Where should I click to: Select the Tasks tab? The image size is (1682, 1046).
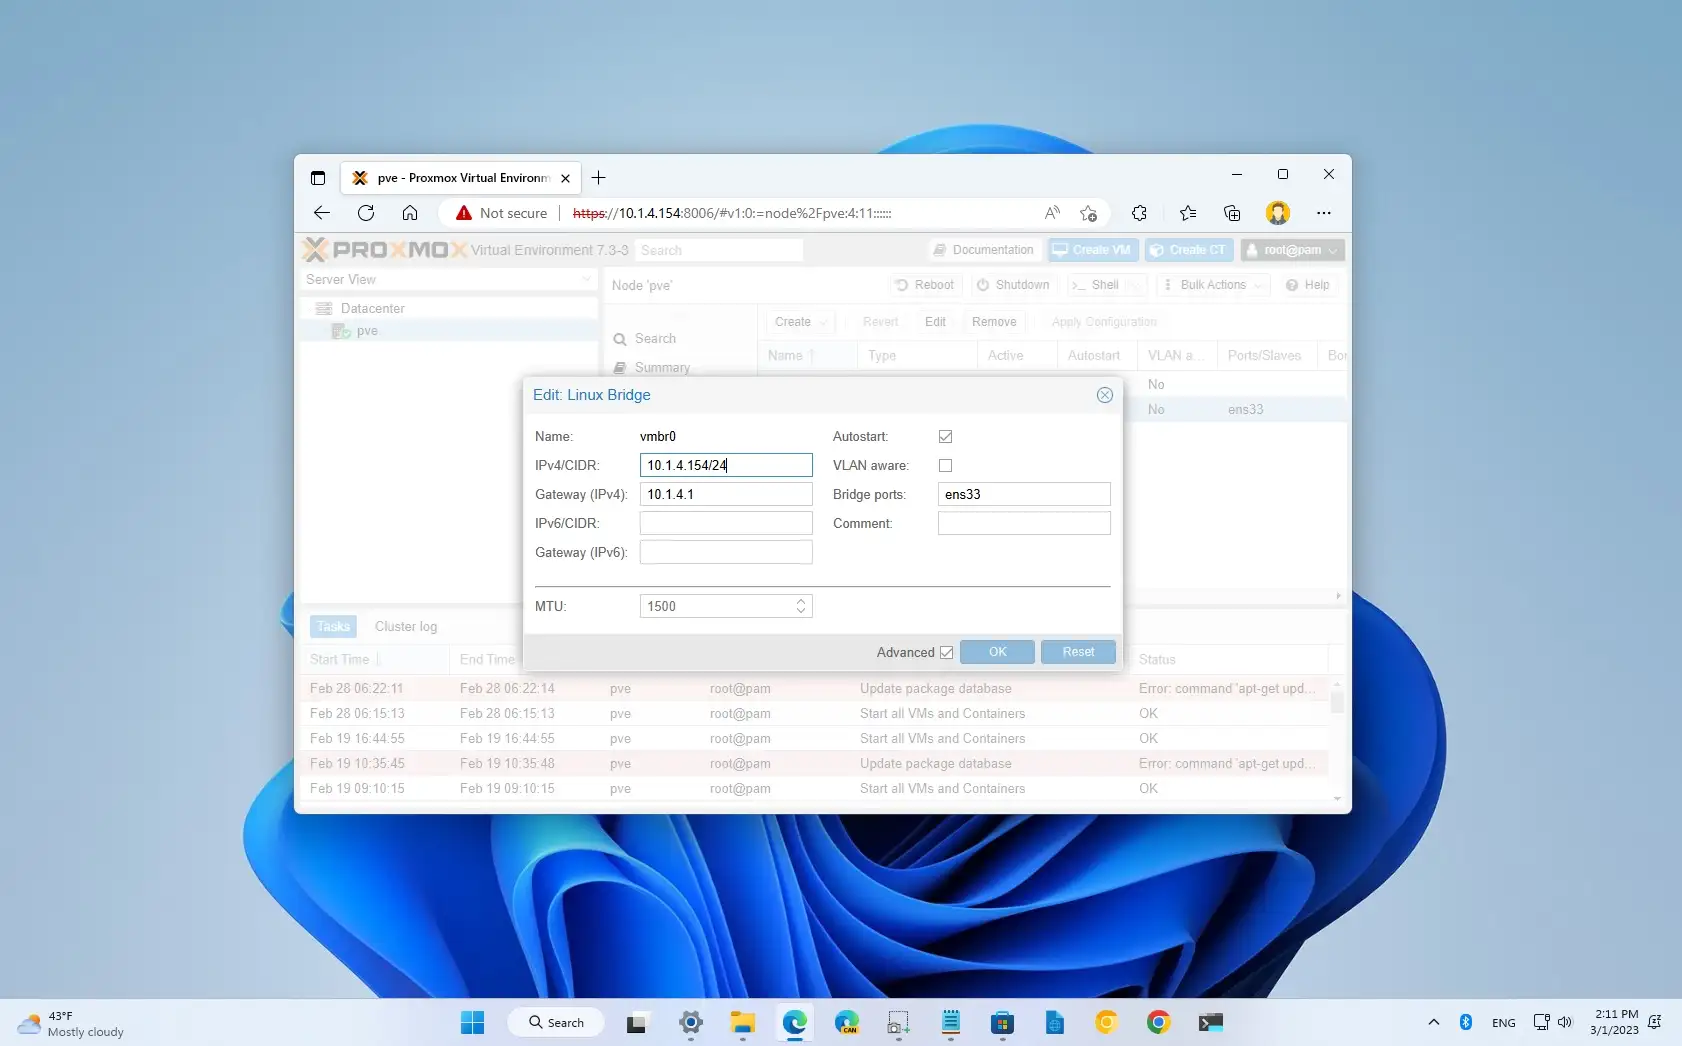click(x=333, y=626)
